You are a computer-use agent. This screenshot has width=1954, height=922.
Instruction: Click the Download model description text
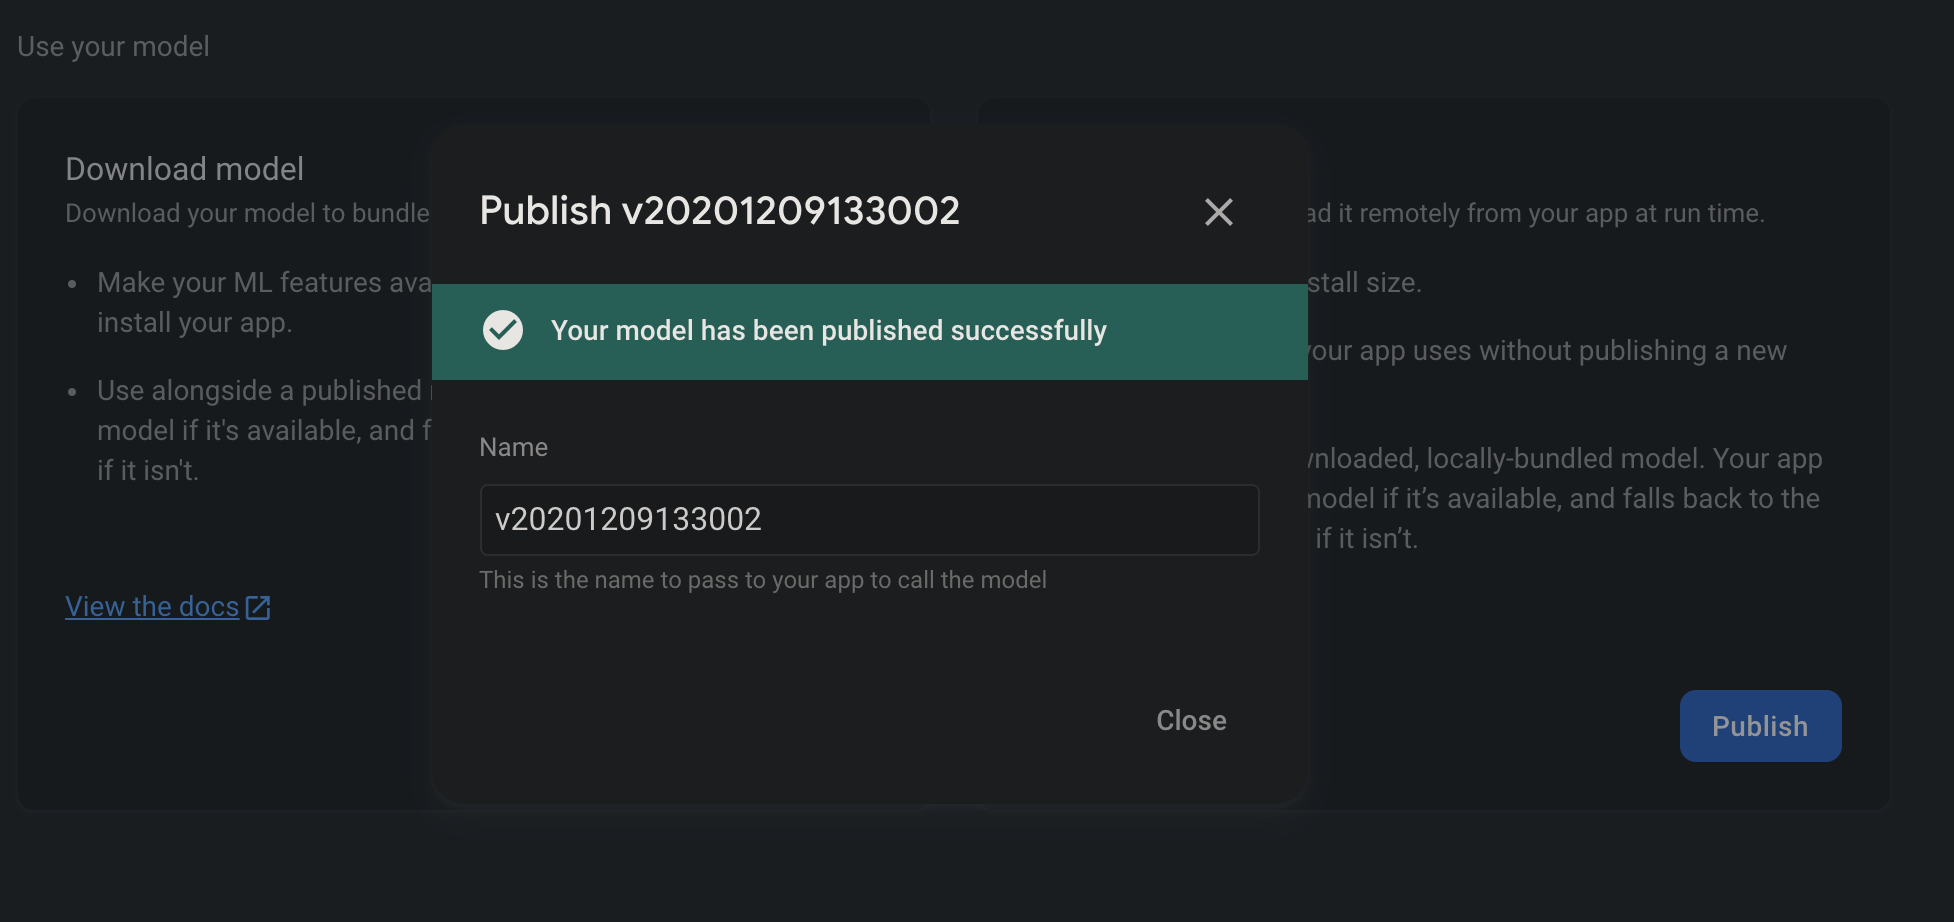point(246,213)
